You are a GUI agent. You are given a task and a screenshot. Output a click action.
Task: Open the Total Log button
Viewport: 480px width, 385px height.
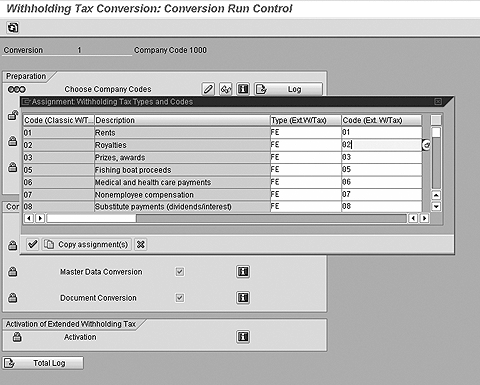click(43, 363)
